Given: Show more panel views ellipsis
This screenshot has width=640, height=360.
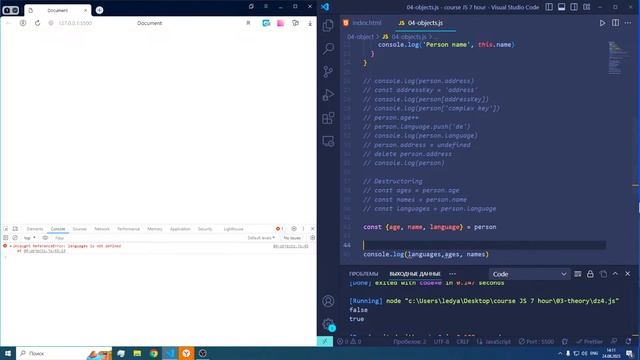Looking at the screenshot, I should (453, 274).
